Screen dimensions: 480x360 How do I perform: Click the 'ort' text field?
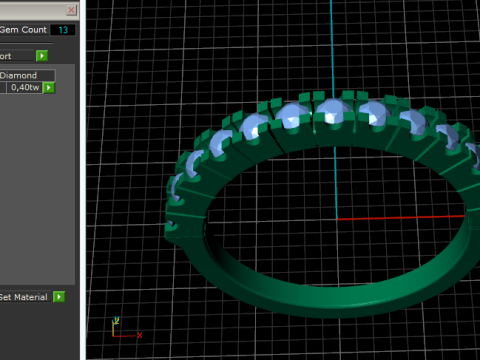[17, 56]
